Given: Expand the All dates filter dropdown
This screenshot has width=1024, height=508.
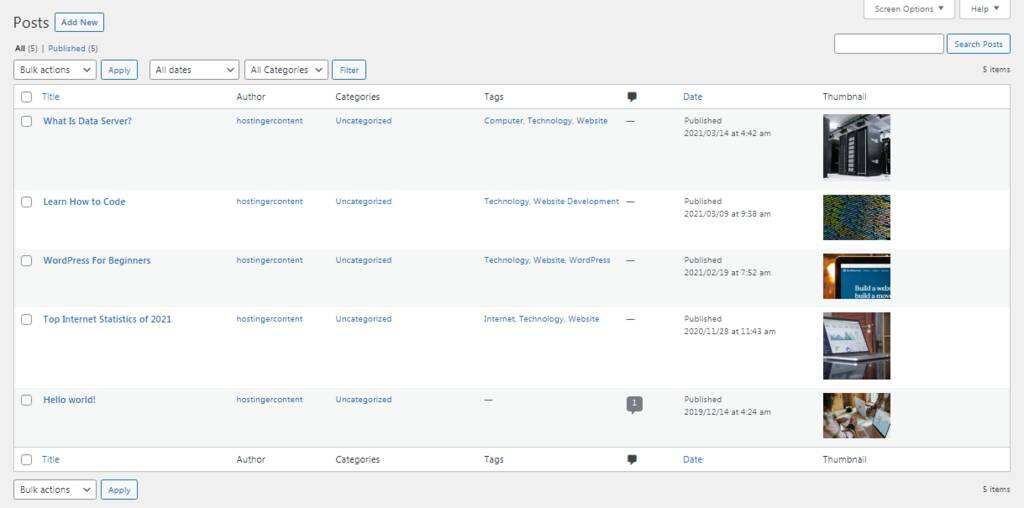Looking at the screenshot, I should coord(194,70).
